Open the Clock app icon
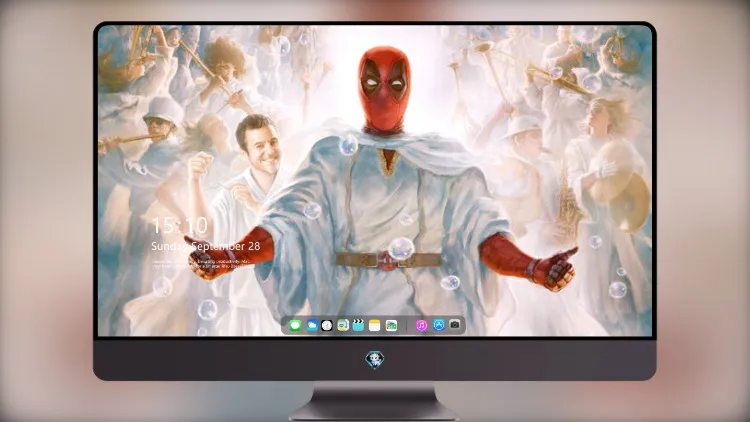The image size is (750, 422). [327, 326]
